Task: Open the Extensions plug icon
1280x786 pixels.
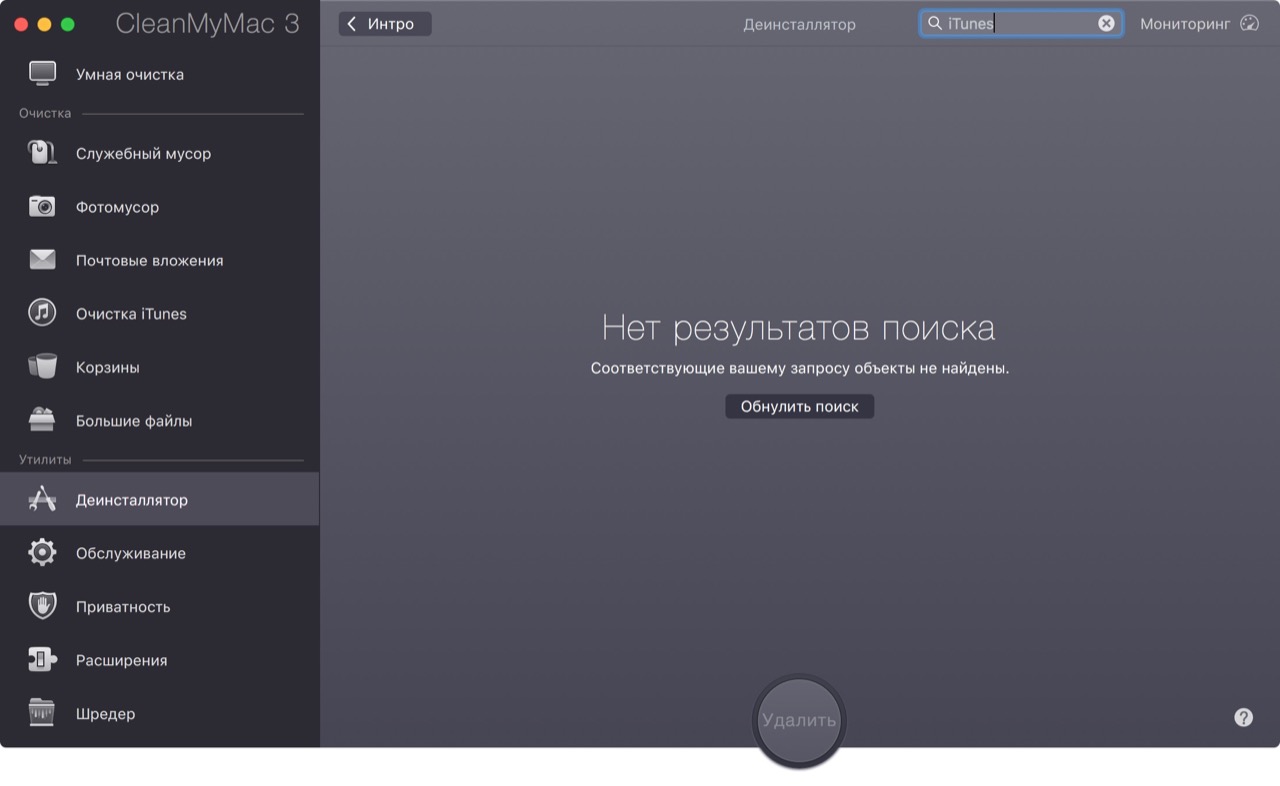Action: coord(42,660)
